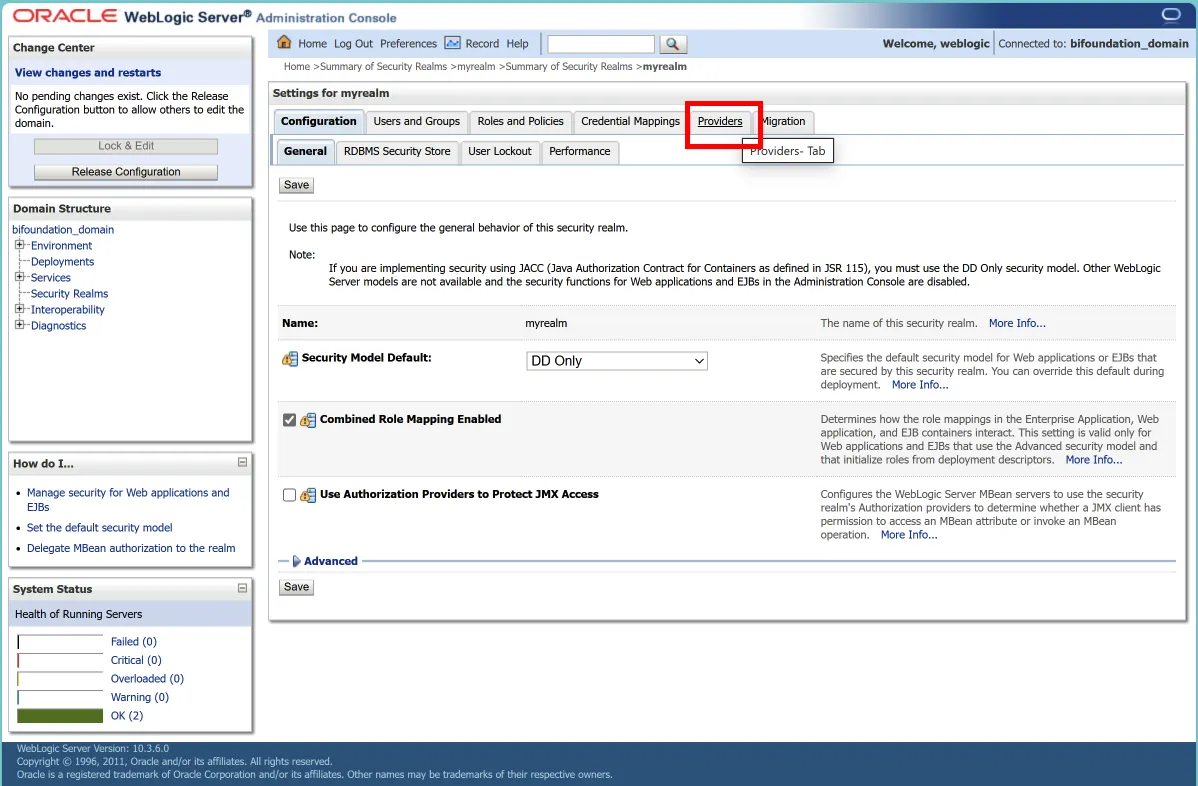1198x786 pixels.
Task: Click the OK (2) status link
Action: click(127, 715)
